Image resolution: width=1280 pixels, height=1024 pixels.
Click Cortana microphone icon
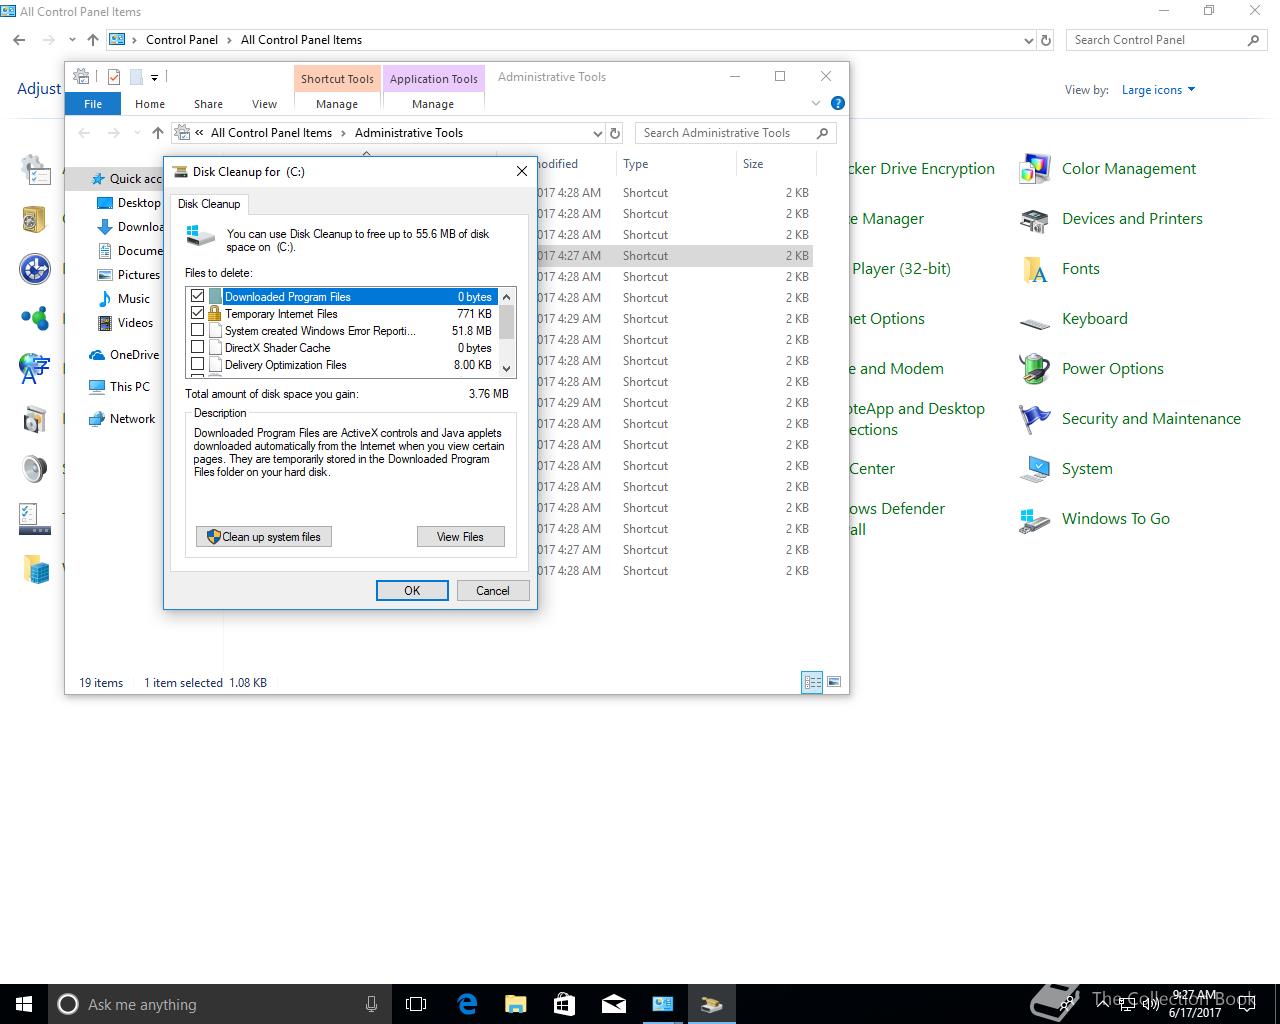(x=371, y=1004)
